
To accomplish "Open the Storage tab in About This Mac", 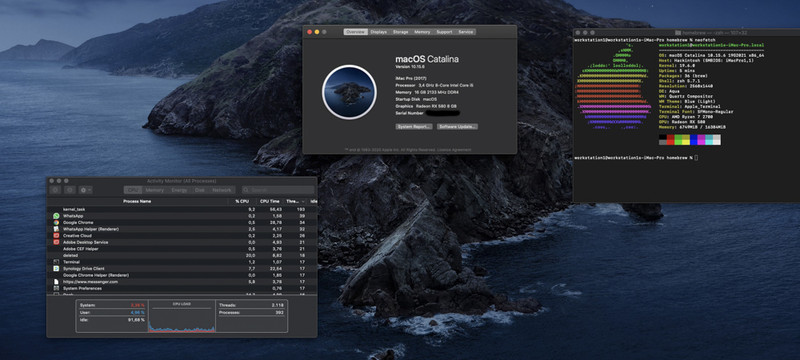I will pos(401,32).
